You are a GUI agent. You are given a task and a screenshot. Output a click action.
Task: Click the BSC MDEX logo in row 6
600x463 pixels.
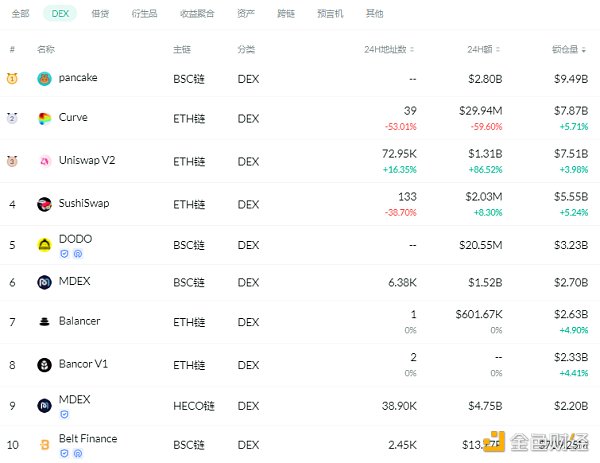(44, 282)
